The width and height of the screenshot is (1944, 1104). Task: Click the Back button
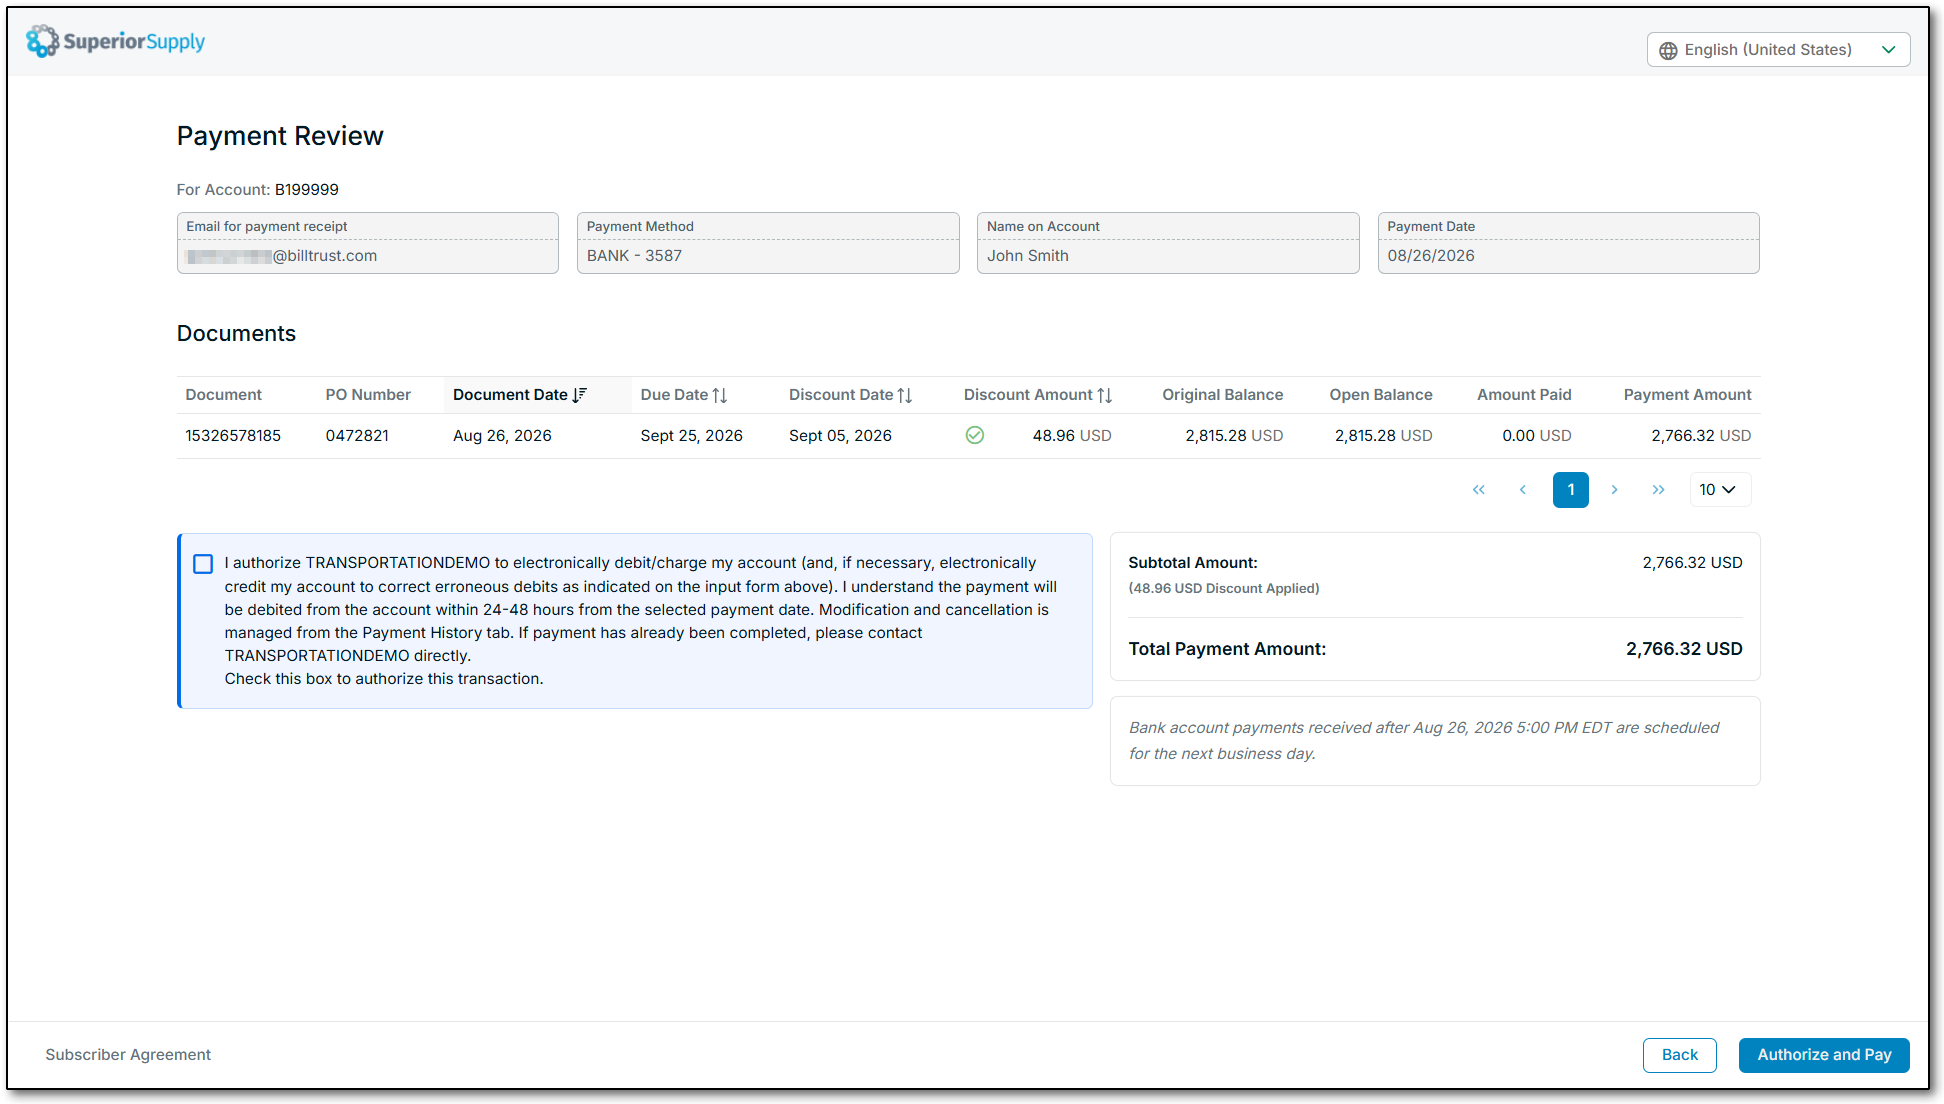pos(1680,1055)
